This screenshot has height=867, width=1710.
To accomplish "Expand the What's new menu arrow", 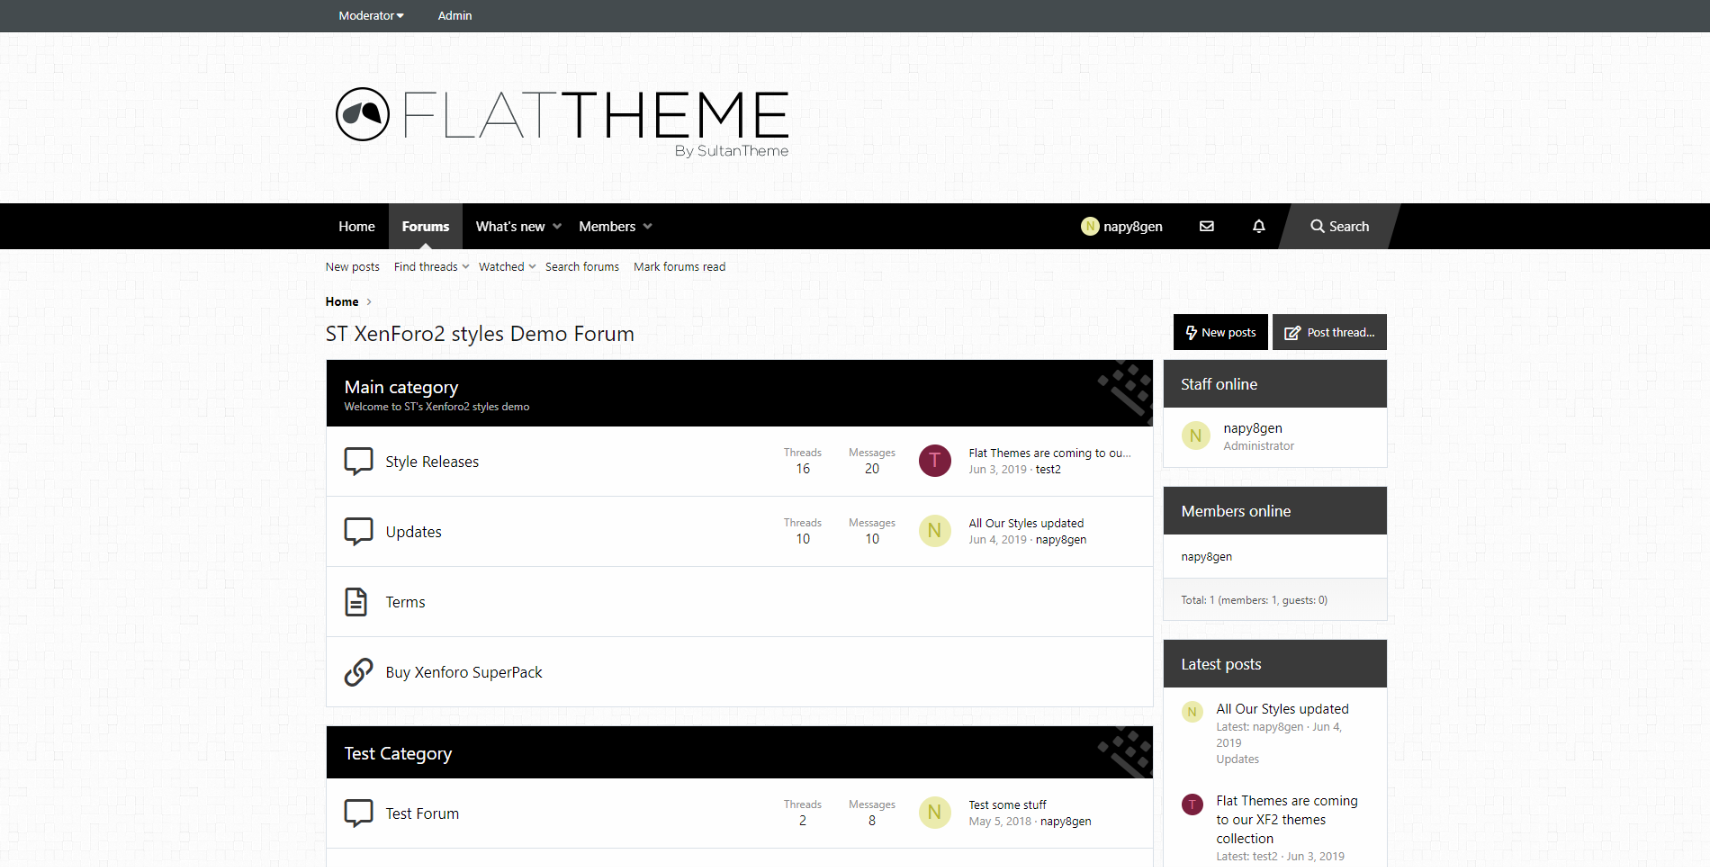I will click(557, 226).
